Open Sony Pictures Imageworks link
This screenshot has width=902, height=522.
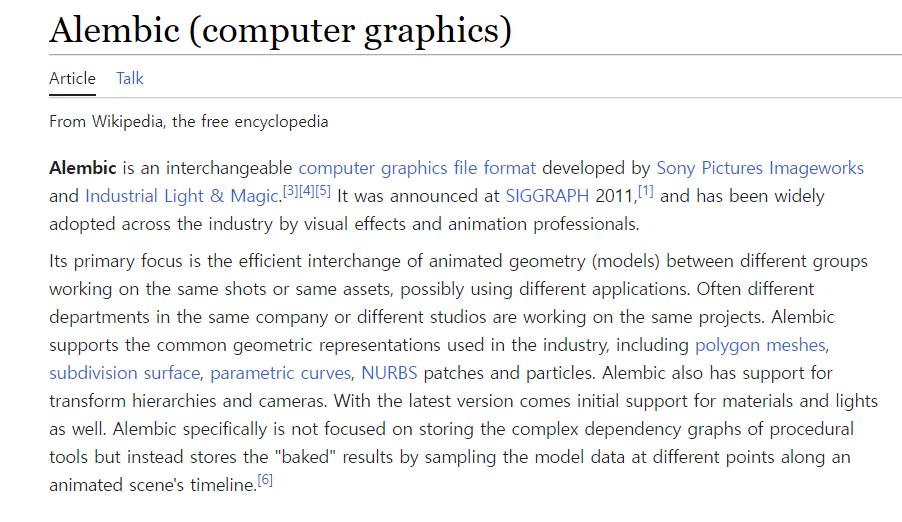click(x=759, y=168)
